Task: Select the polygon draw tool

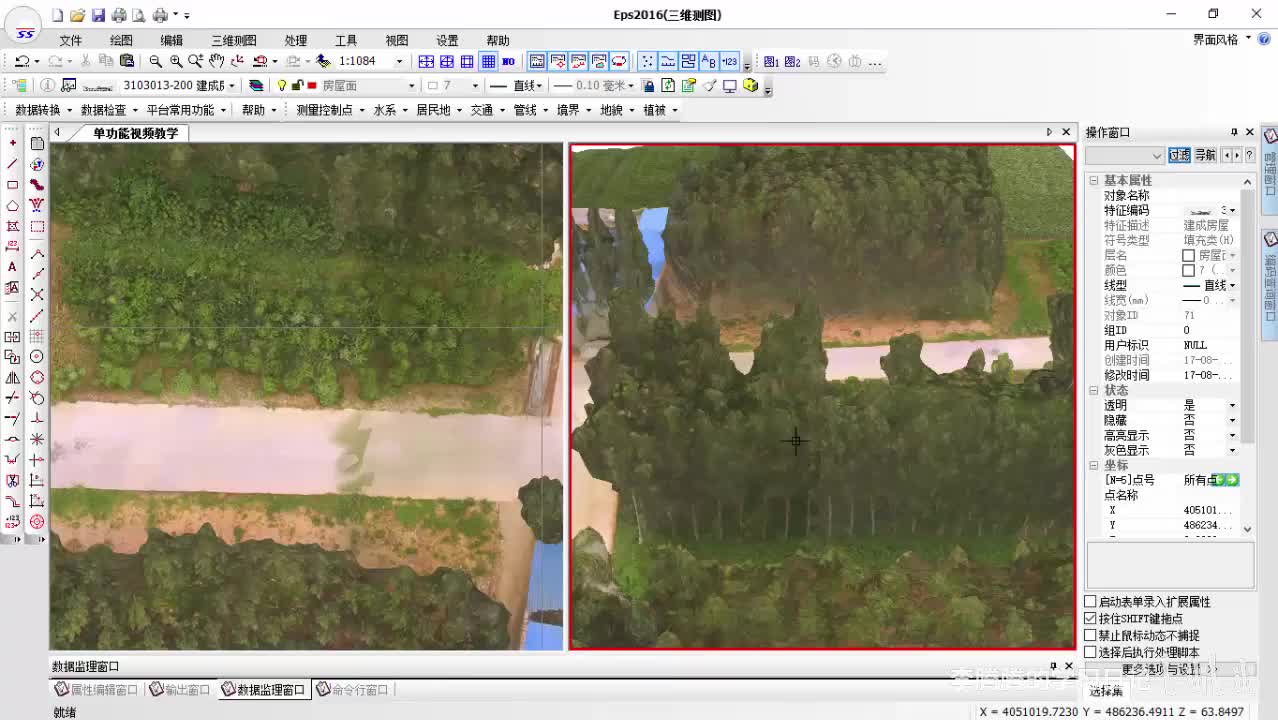Action: coord(12,206)
